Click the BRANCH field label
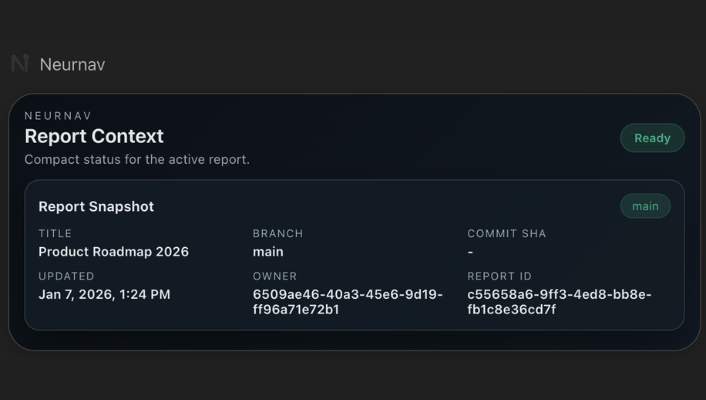 (278, 234)
